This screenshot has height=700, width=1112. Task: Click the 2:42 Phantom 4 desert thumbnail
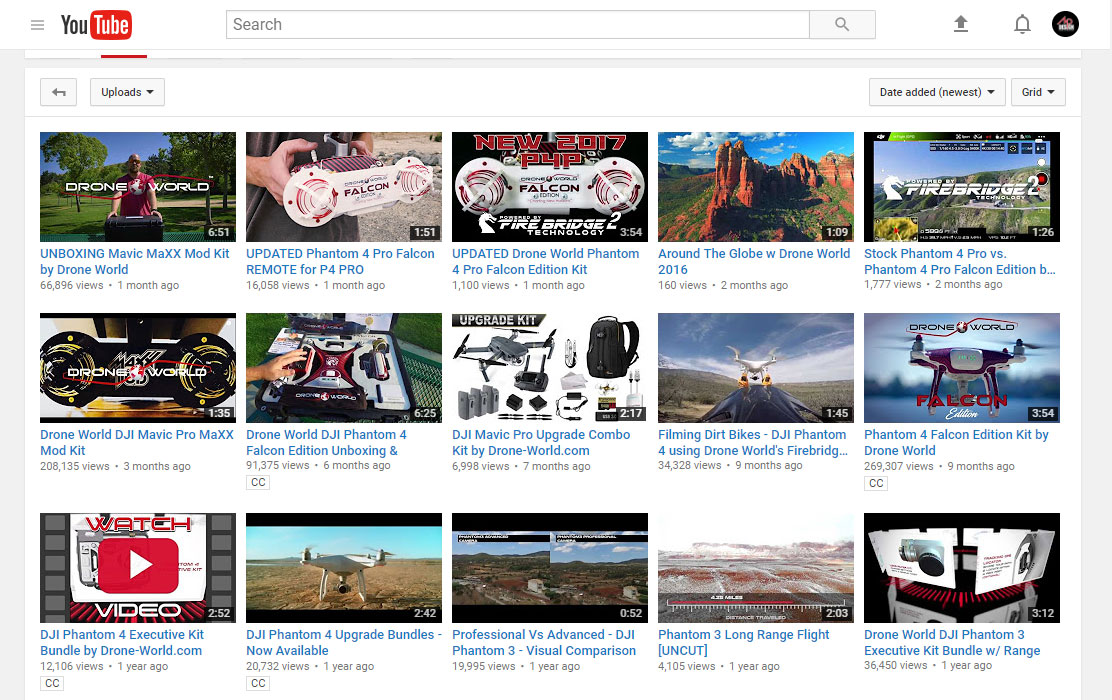point(344,568)
